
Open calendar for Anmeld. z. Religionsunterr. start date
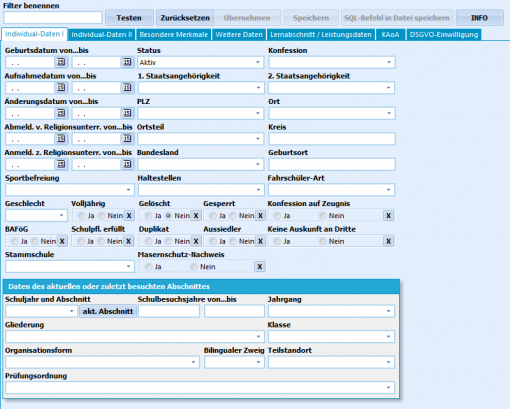click(x=61, y=164)
